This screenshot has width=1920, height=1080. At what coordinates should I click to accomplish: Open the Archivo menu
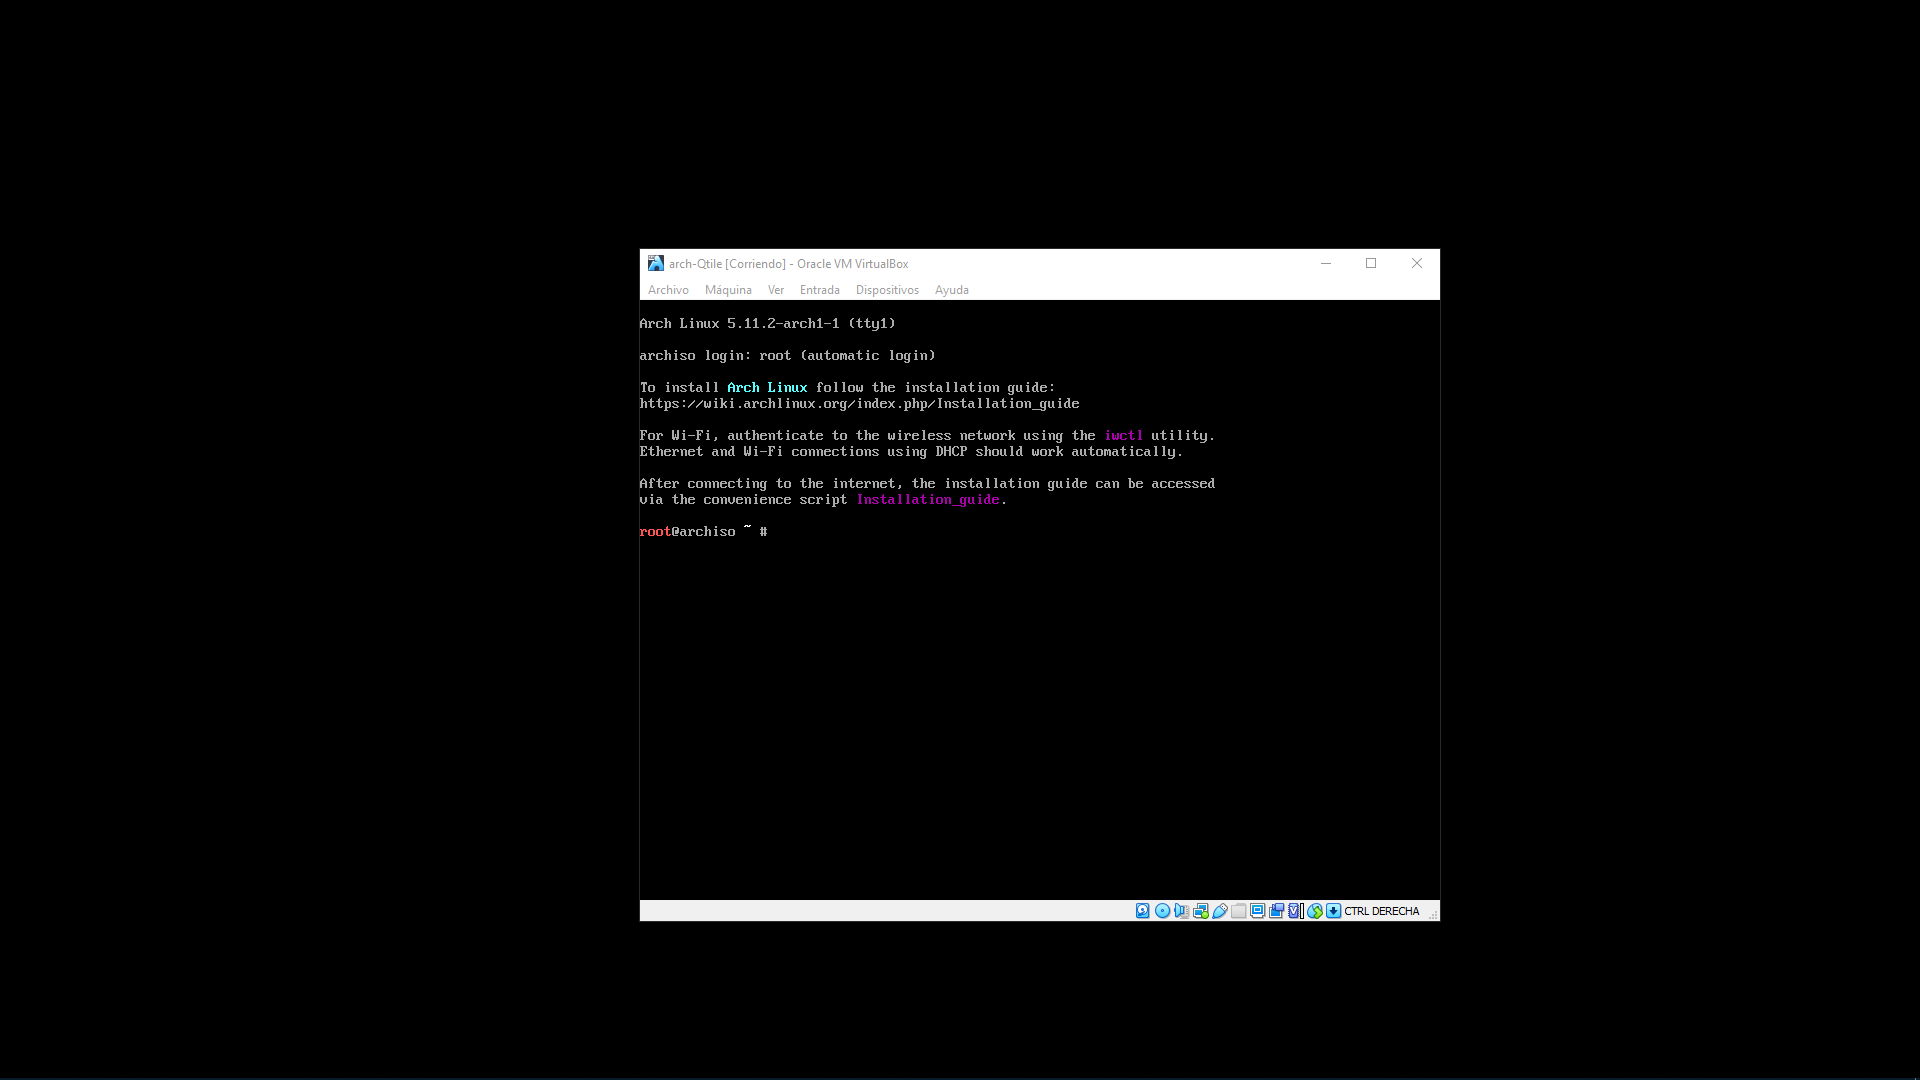point(668,290)
